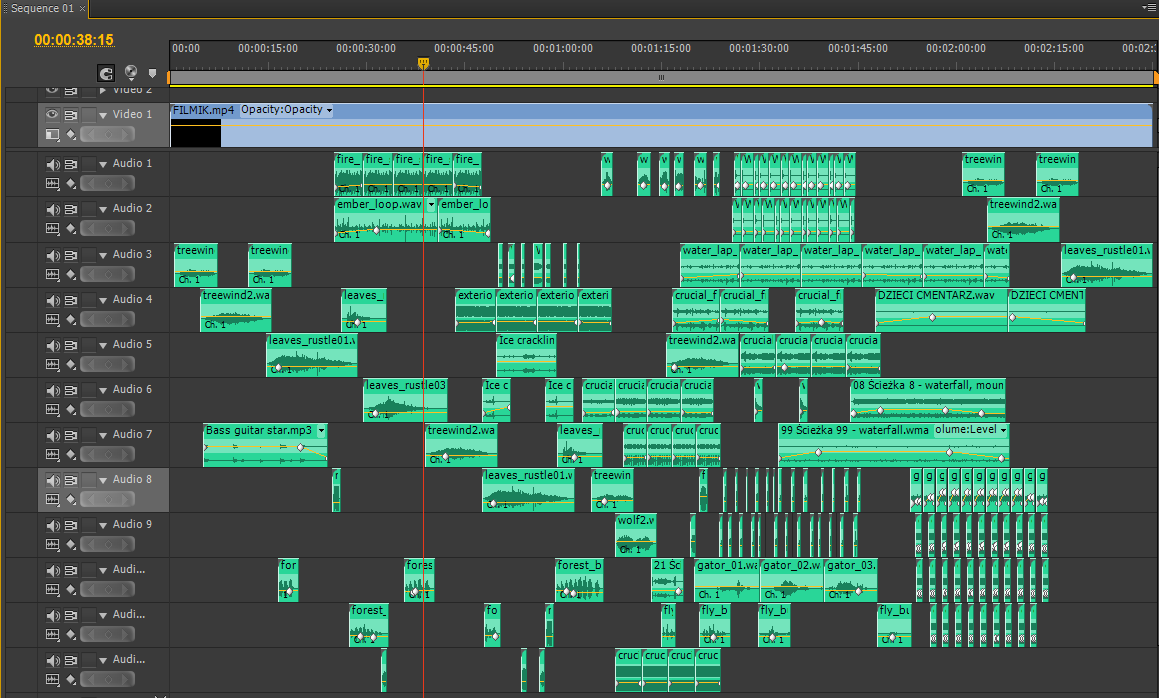Set display style for Audio 3
Screen dimensions: 1159x698
pyautogui.click(x=52, y=274)
